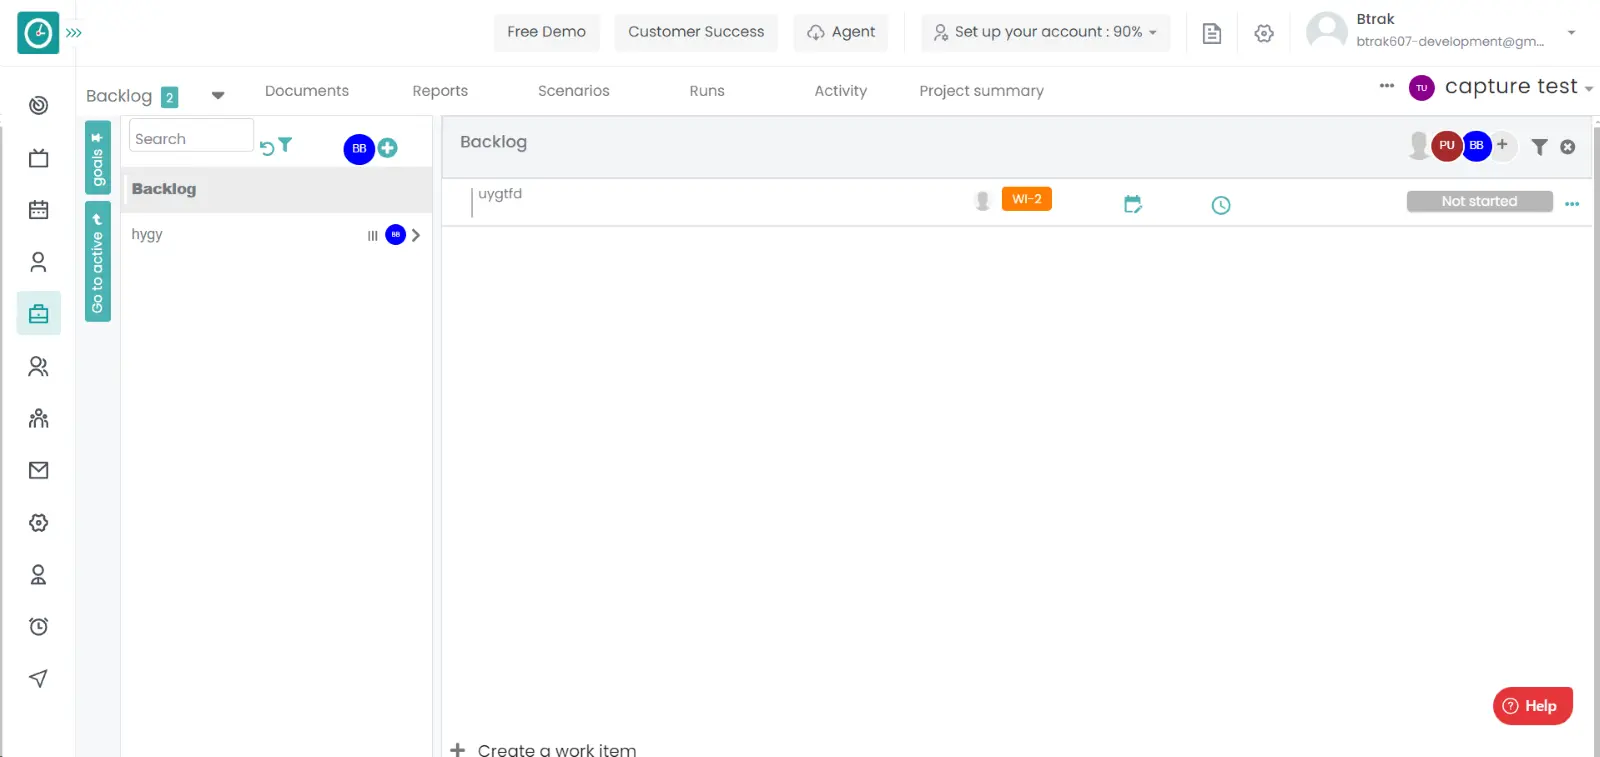Open the settings gear in top bar
This screenshot has height=757, width=1600.
point(1264,33)
